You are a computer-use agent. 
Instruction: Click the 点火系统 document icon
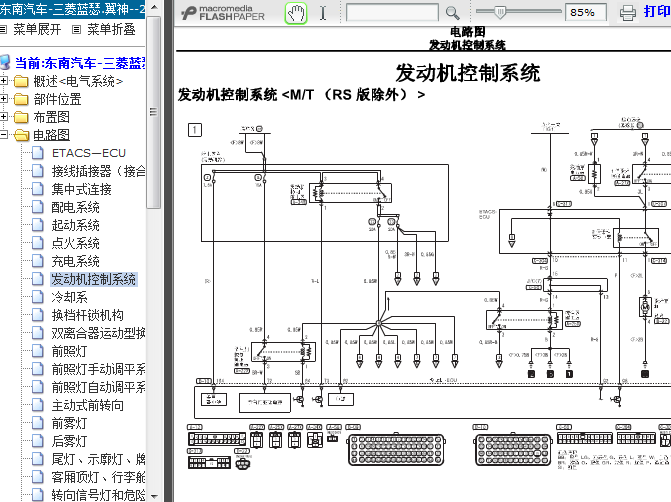pyautogui.click(x=38, y=243)
